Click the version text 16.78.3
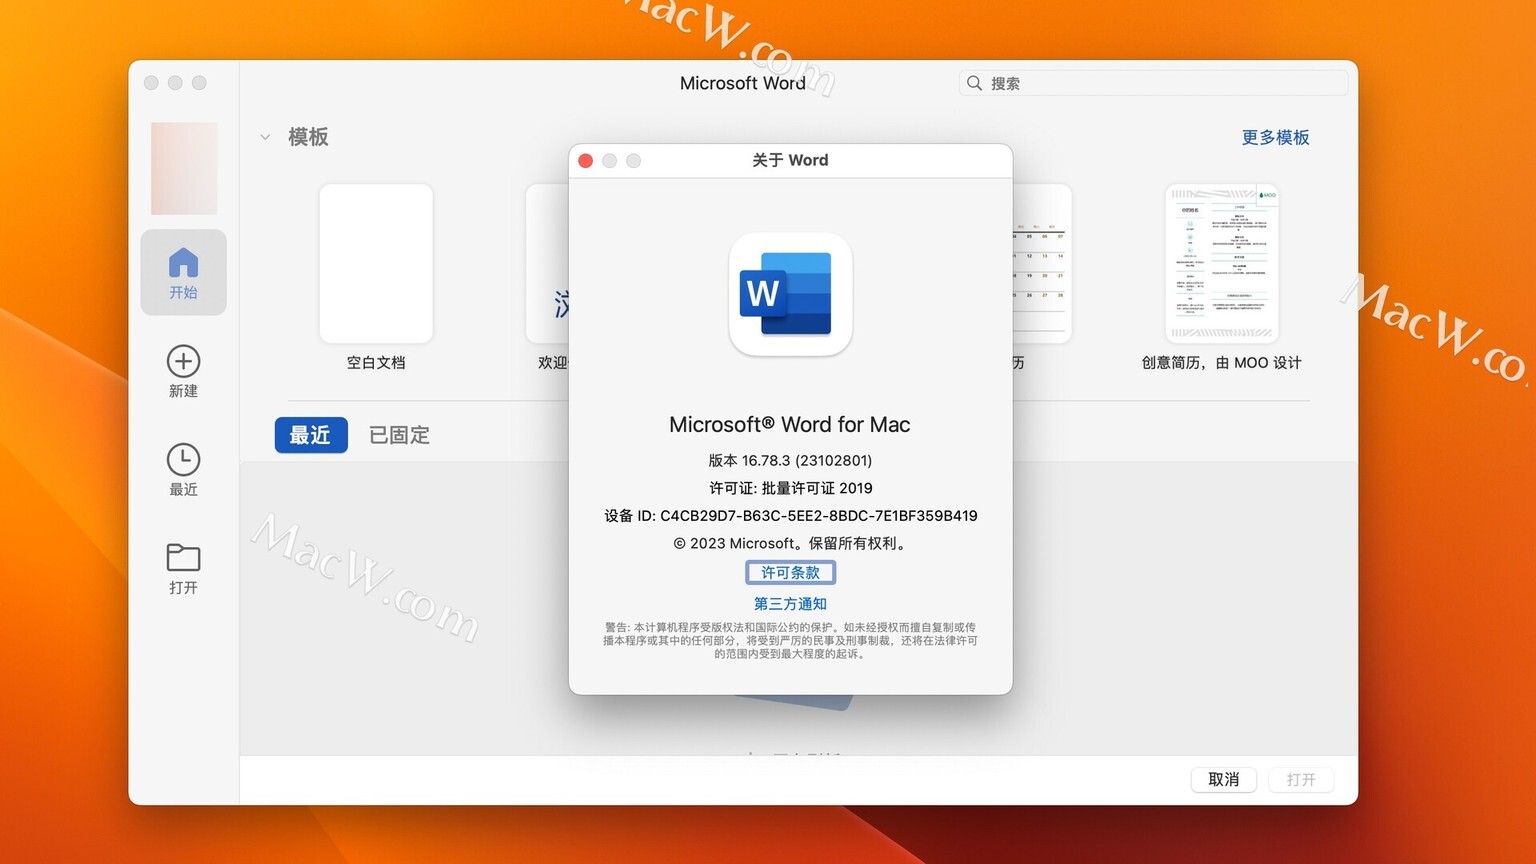Screen dimensions: 1536x864 [x=790, y=460]
